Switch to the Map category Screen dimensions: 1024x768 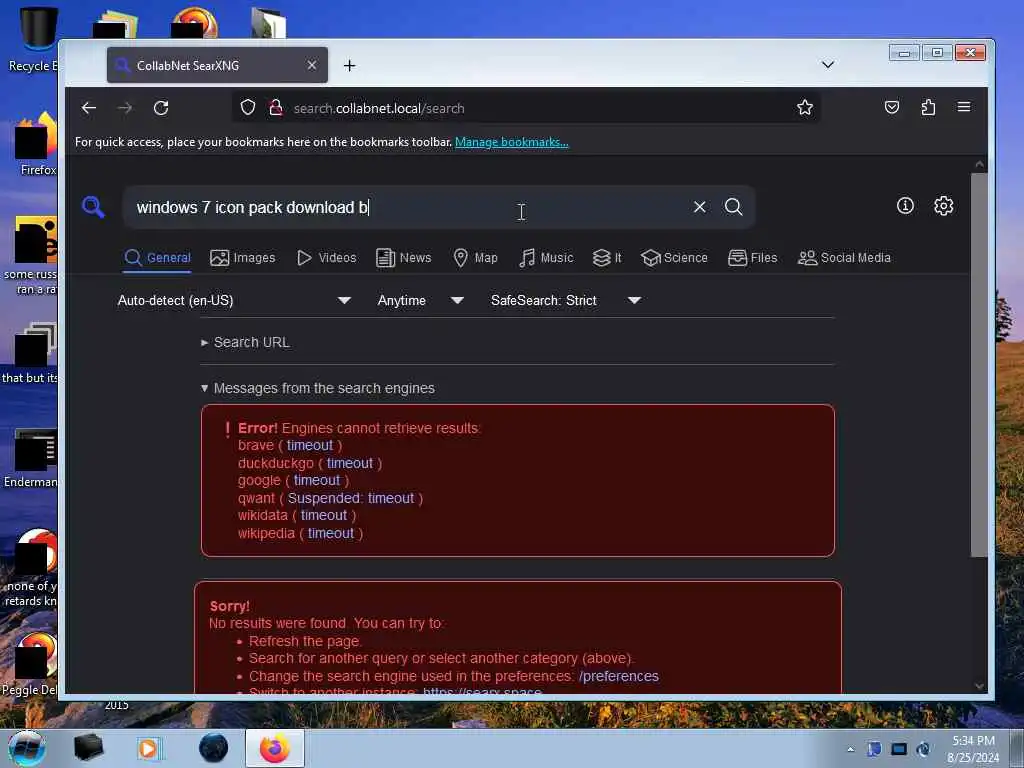coord(475,258)
